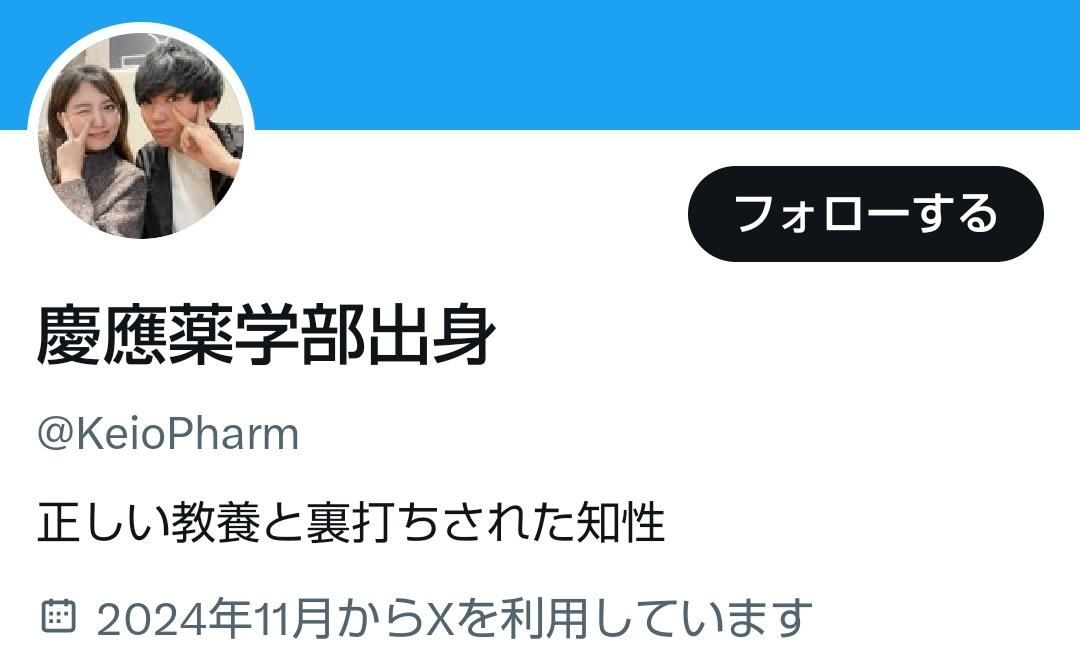Select the @KeioPharm handle
This screenshot has width=1080, height=651.
(168, 434)
